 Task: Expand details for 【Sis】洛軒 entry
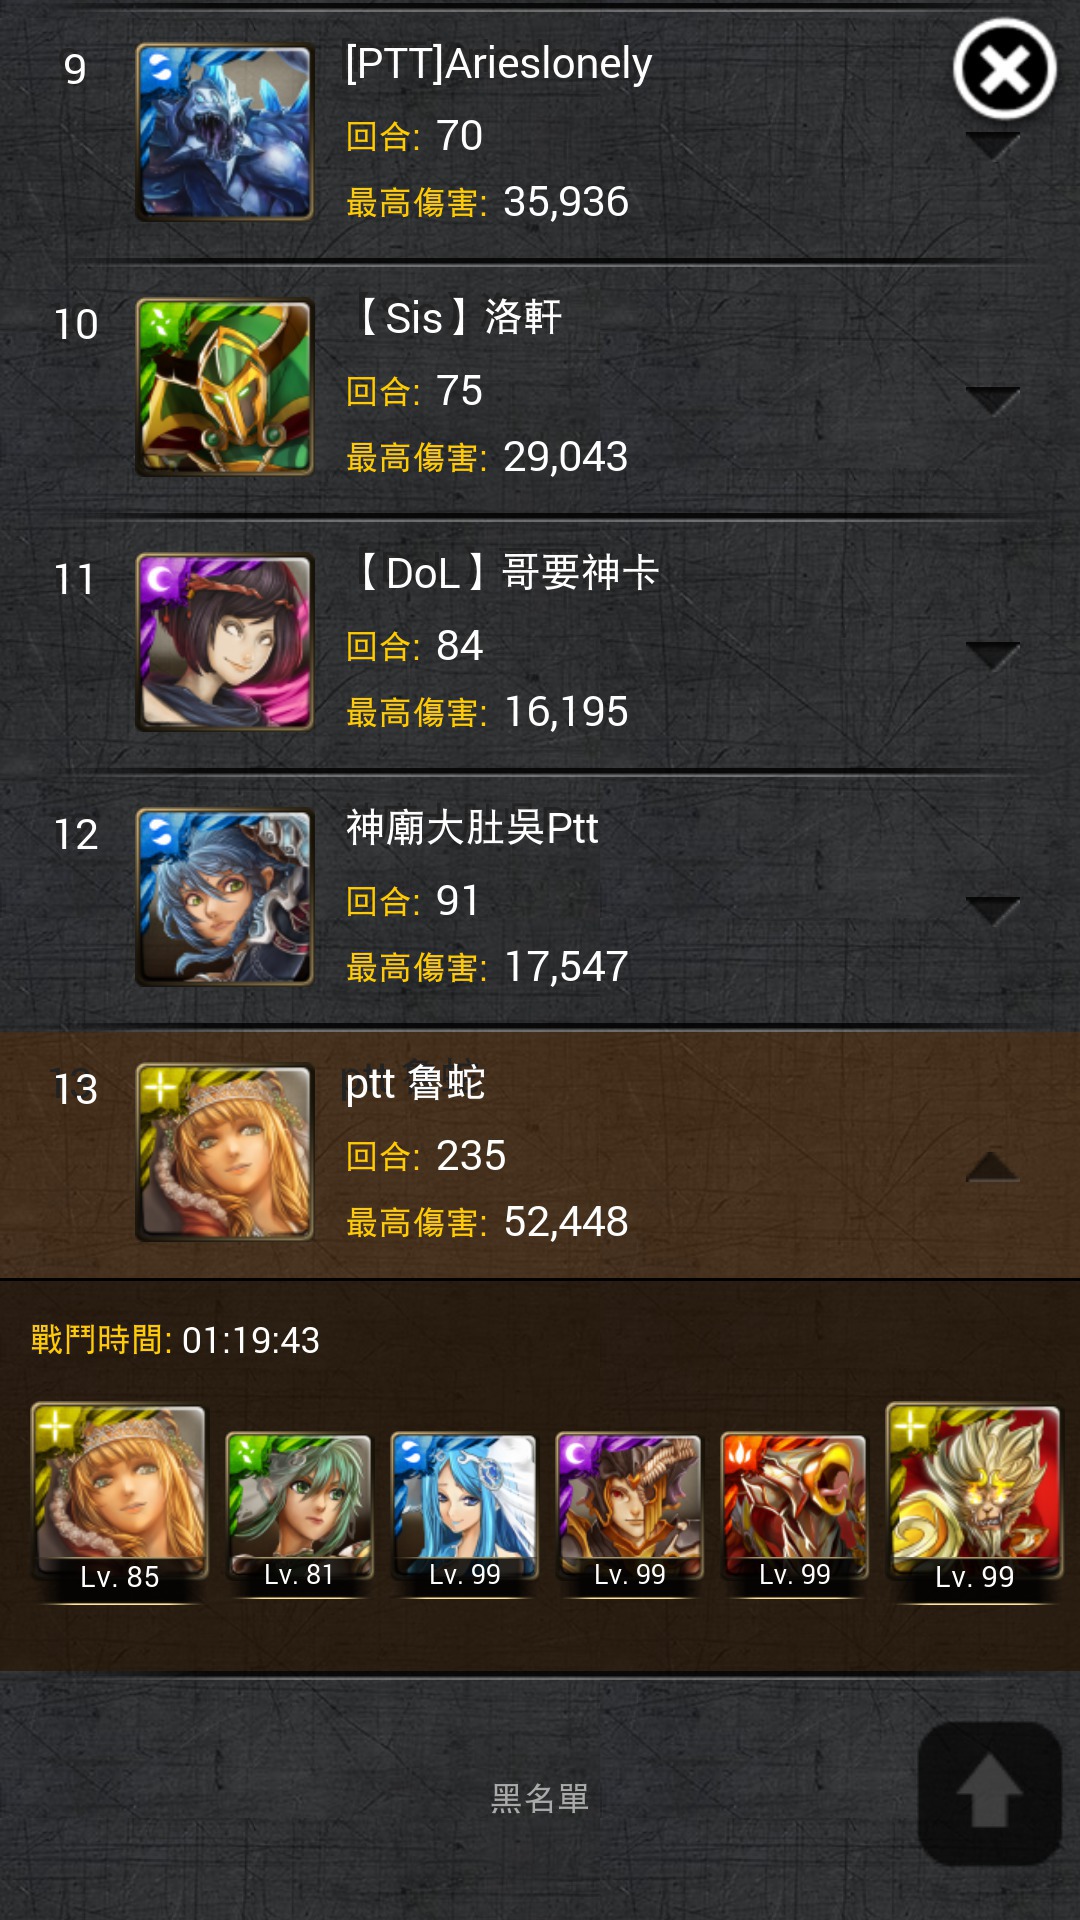click(993, 400)
